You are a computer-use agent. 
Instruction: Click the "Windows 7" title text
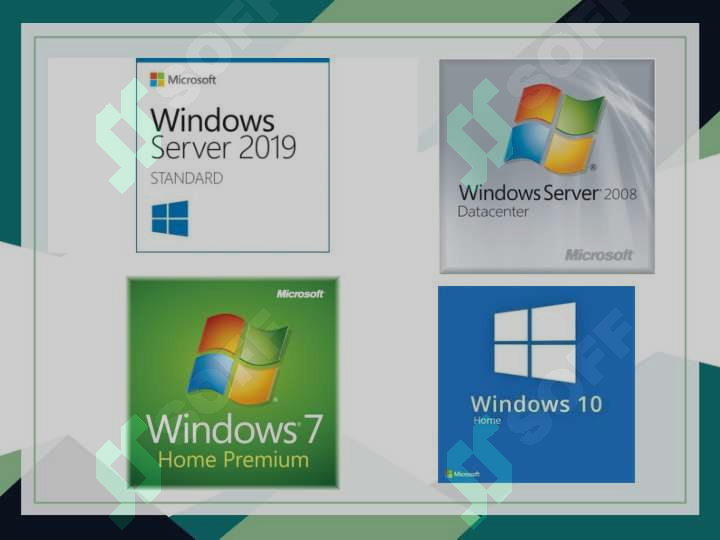click(x=234, y=429)
